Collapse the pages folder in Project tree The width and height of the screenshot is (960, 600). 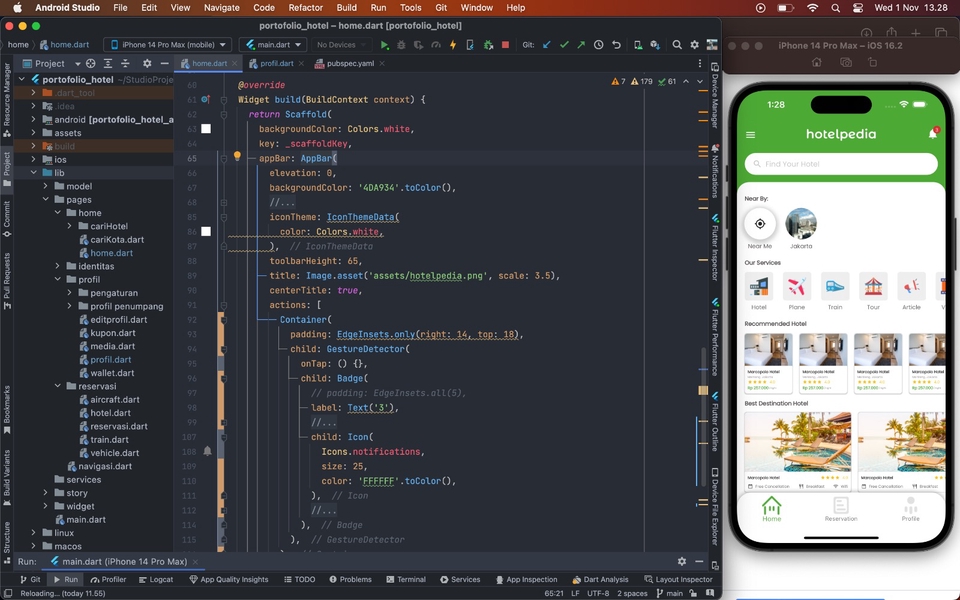click(44, 199)
